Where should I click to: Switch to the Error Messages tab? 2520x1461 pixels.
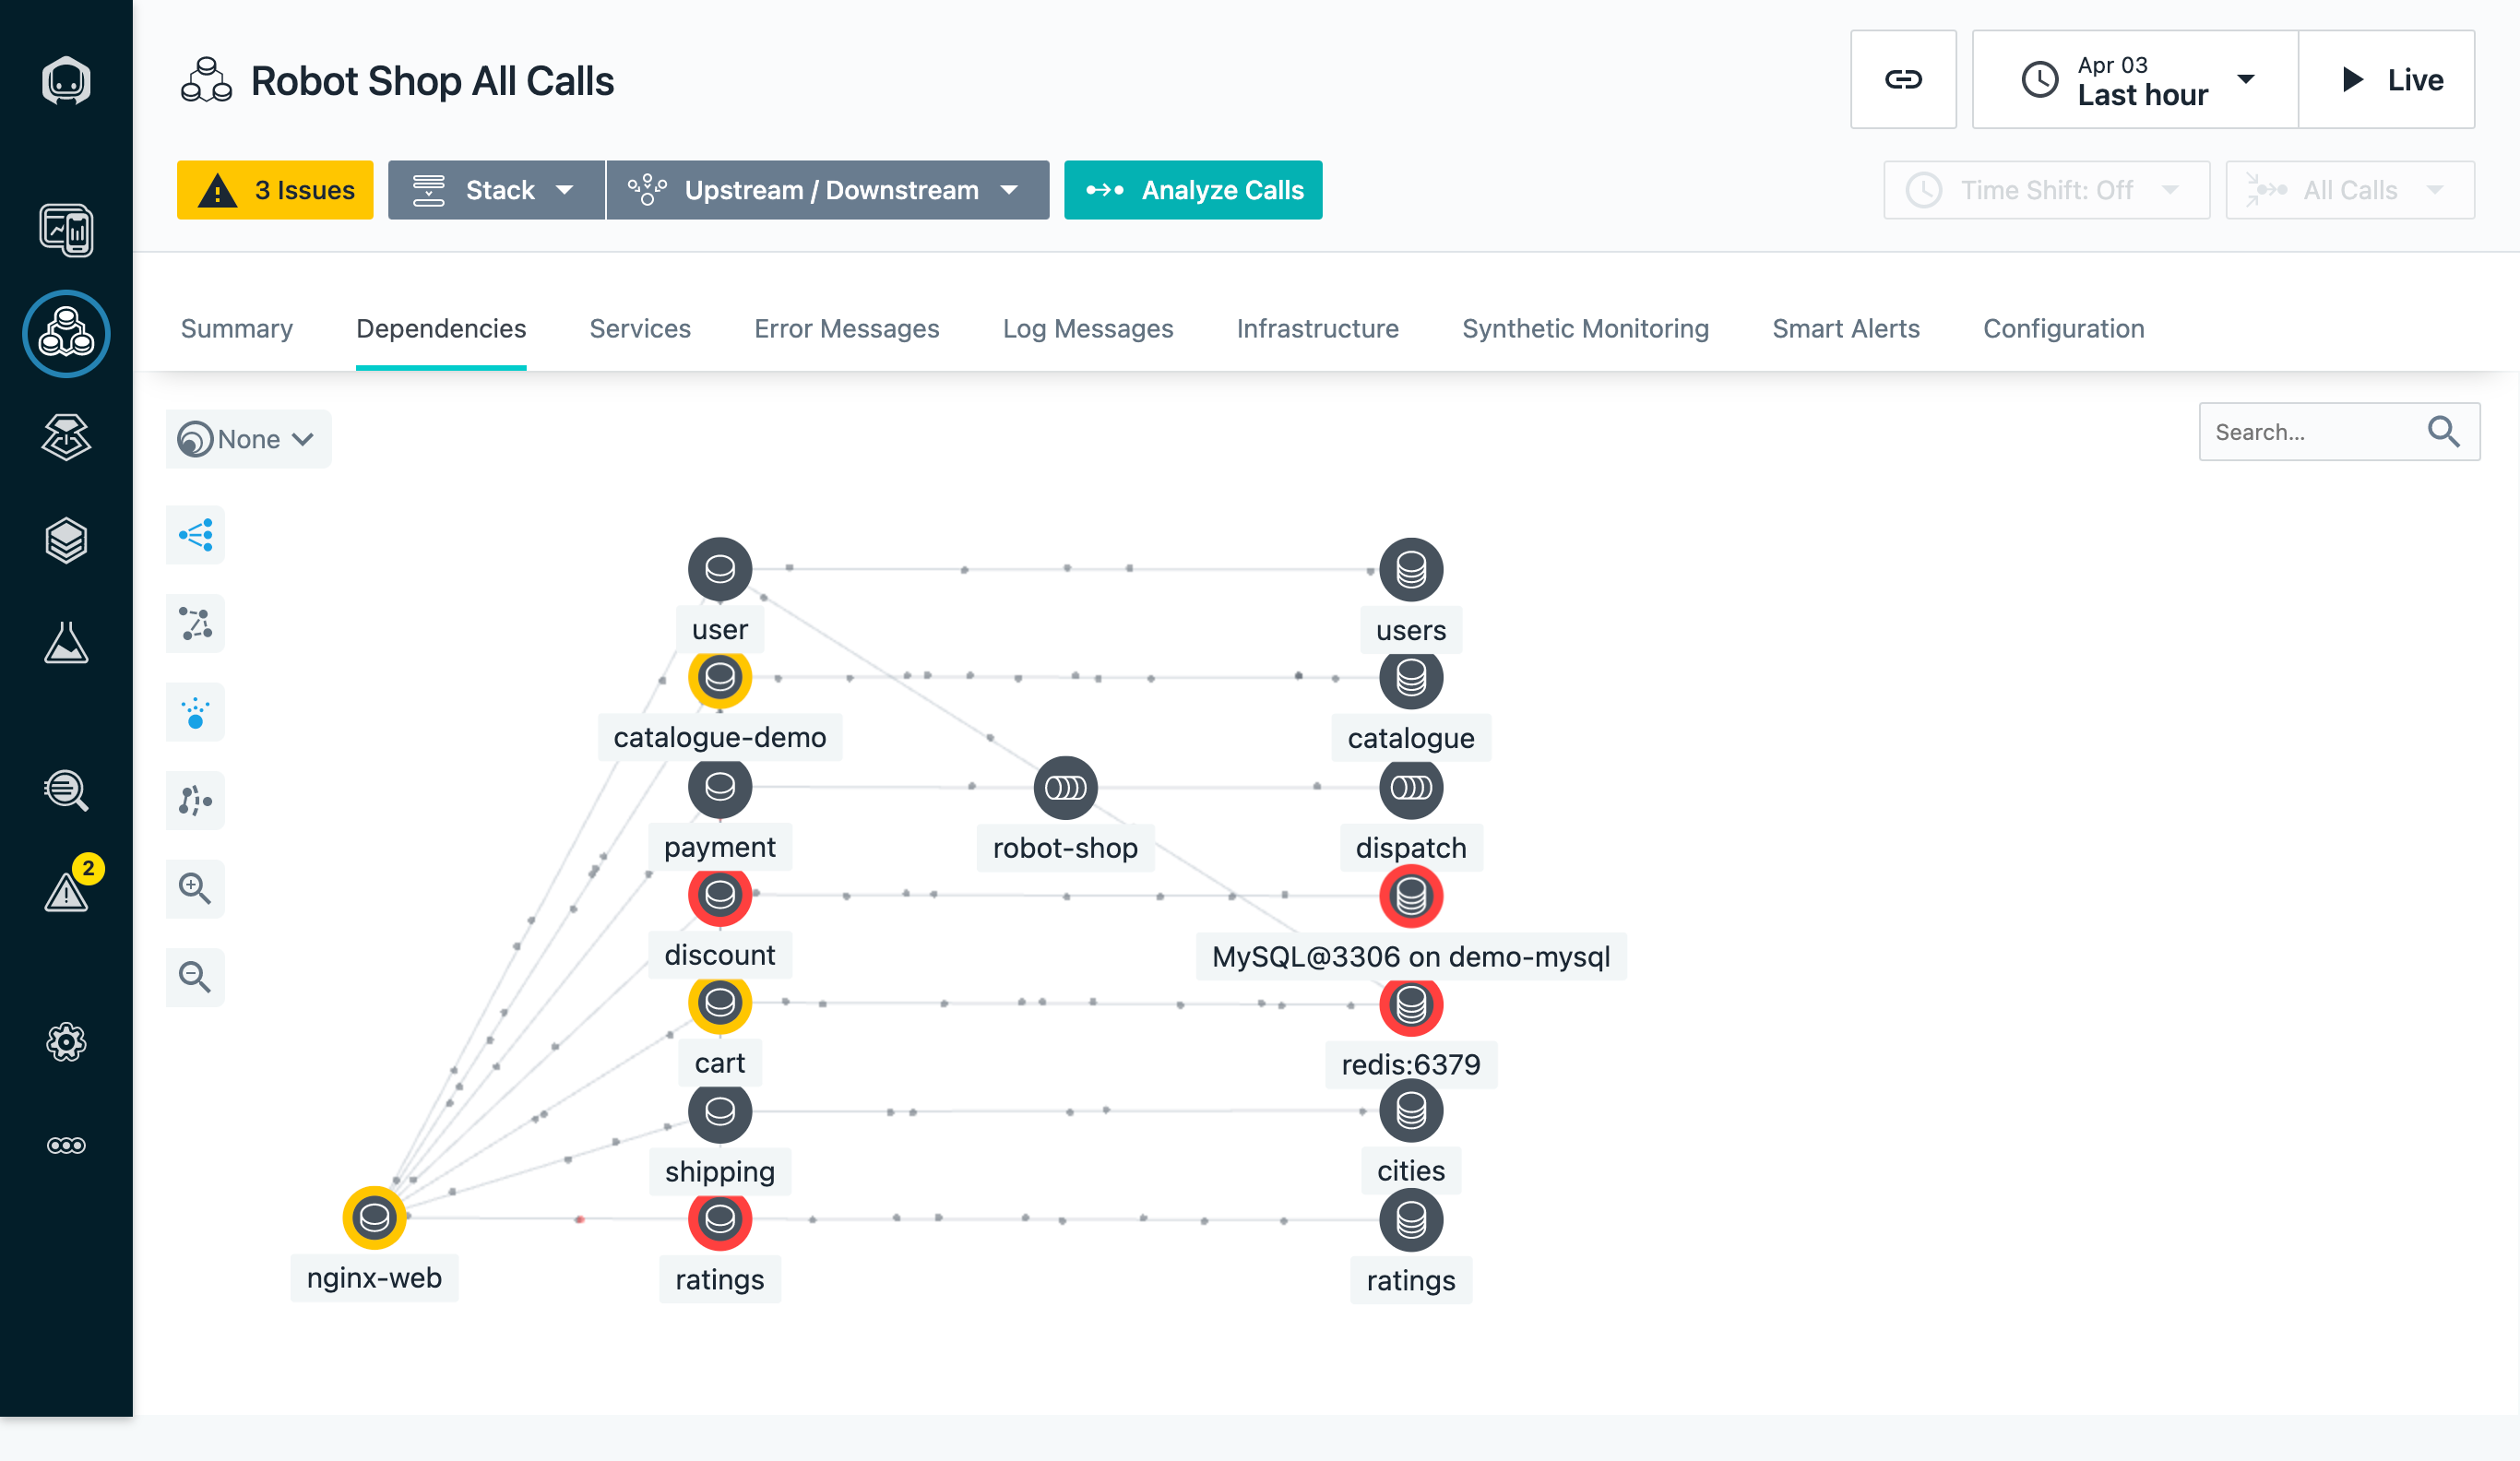pyautogui.click(x=846, y=328)
